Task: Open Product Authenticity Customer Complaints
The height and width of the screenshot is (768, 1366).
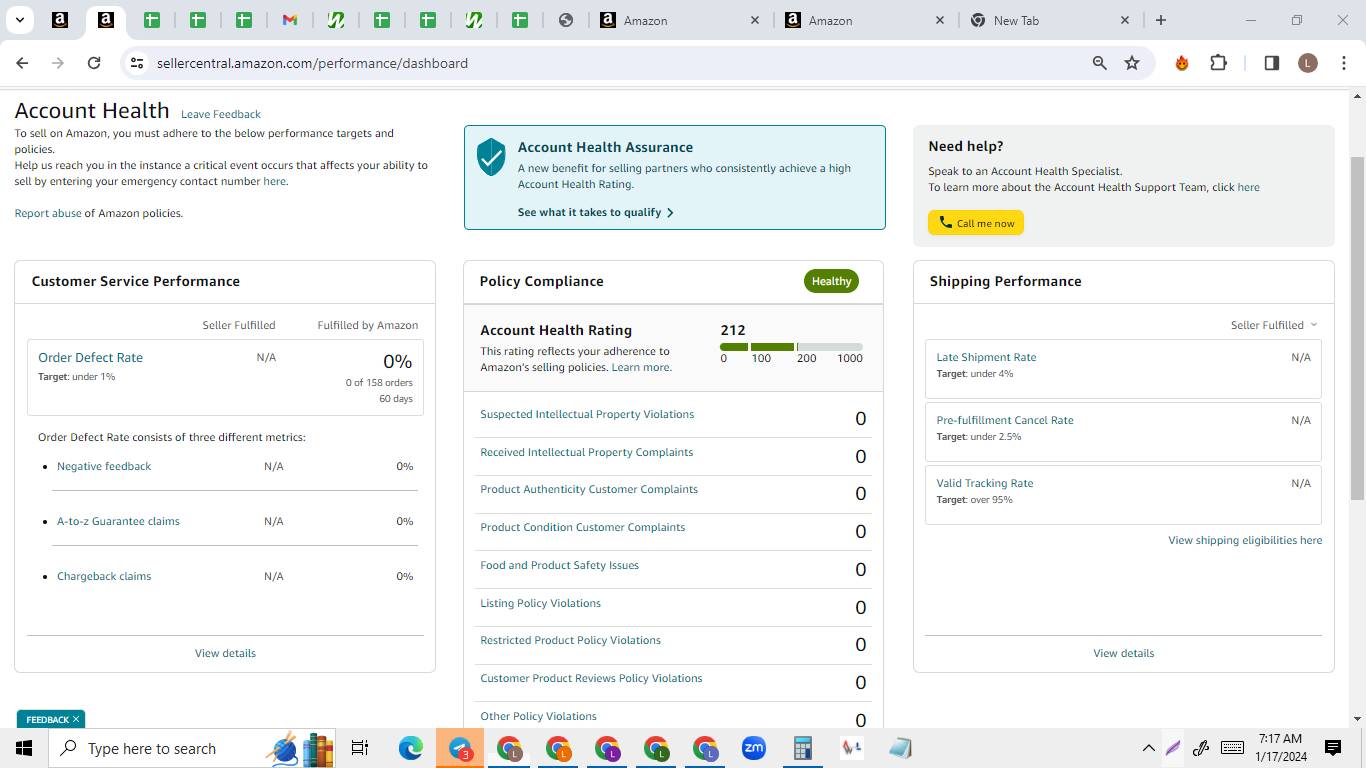Action: click(589, 489)
